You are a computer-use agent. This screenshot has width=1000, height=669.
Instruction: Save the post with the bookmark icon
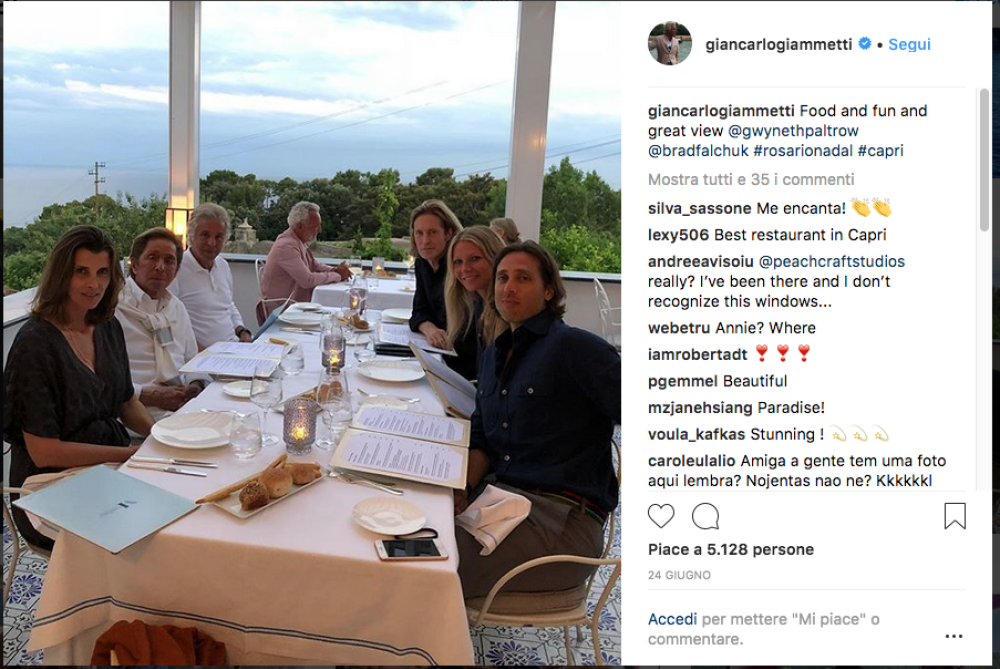pos(955,516)
